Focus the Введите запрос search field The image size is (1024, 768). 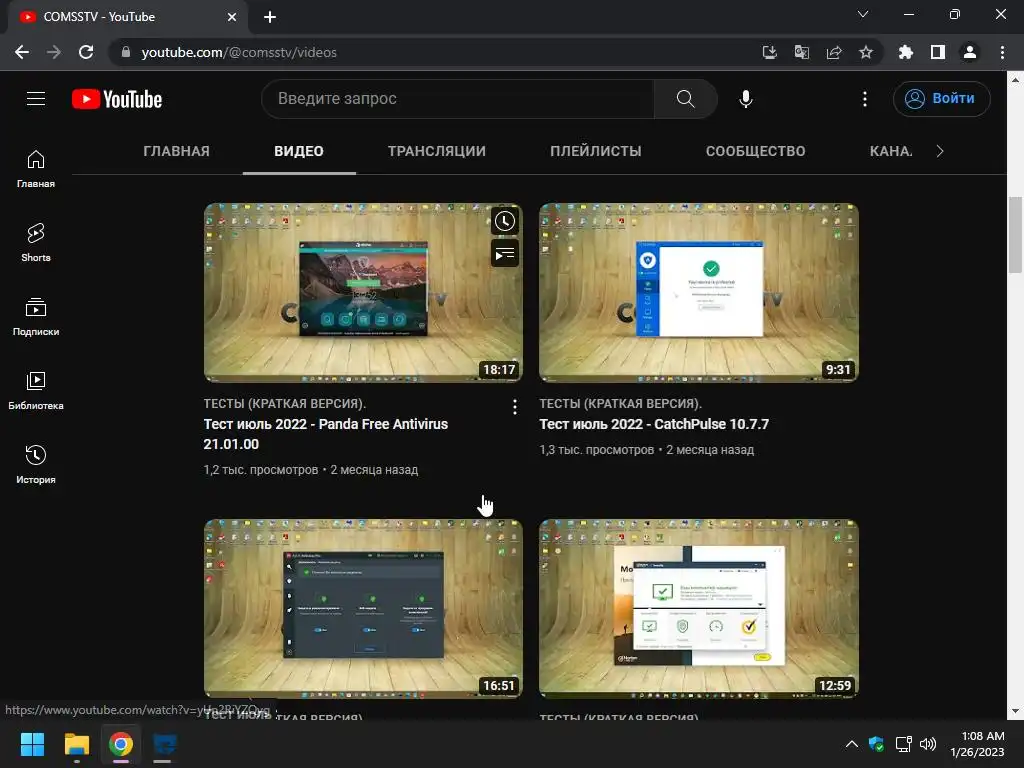(x=457, y=99)
